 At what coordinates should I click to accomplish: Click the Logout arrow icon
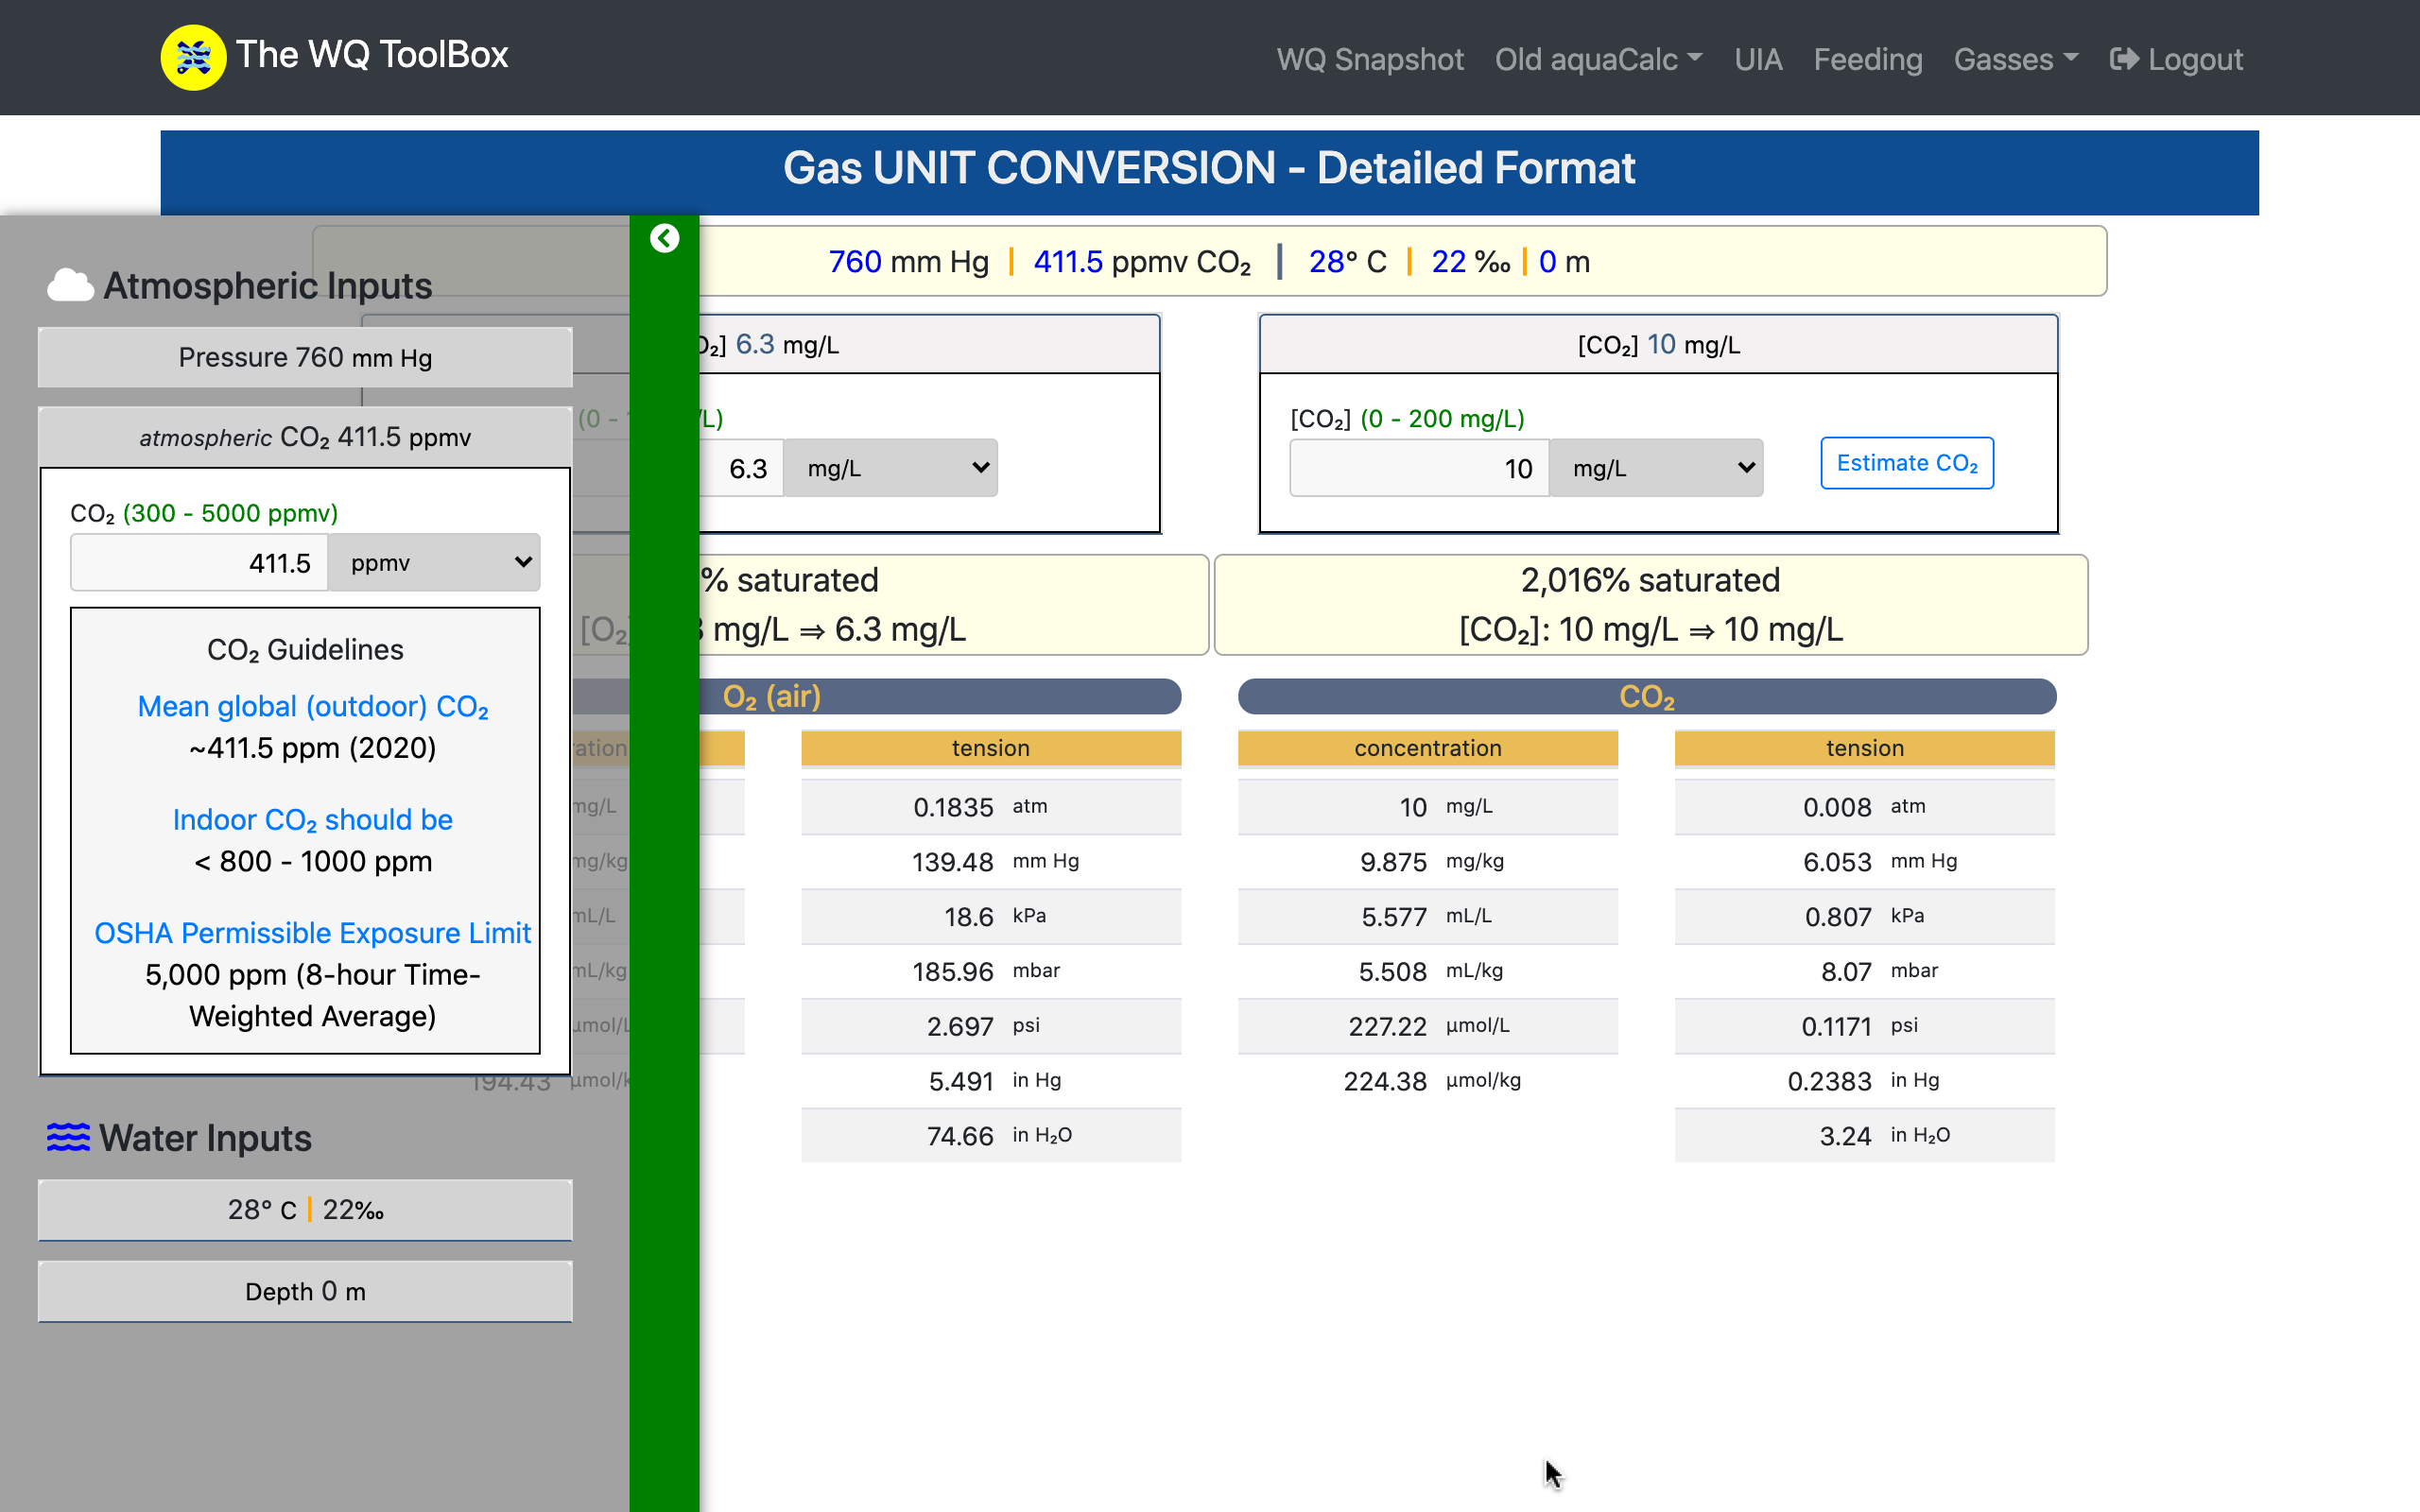(2124, 59)
